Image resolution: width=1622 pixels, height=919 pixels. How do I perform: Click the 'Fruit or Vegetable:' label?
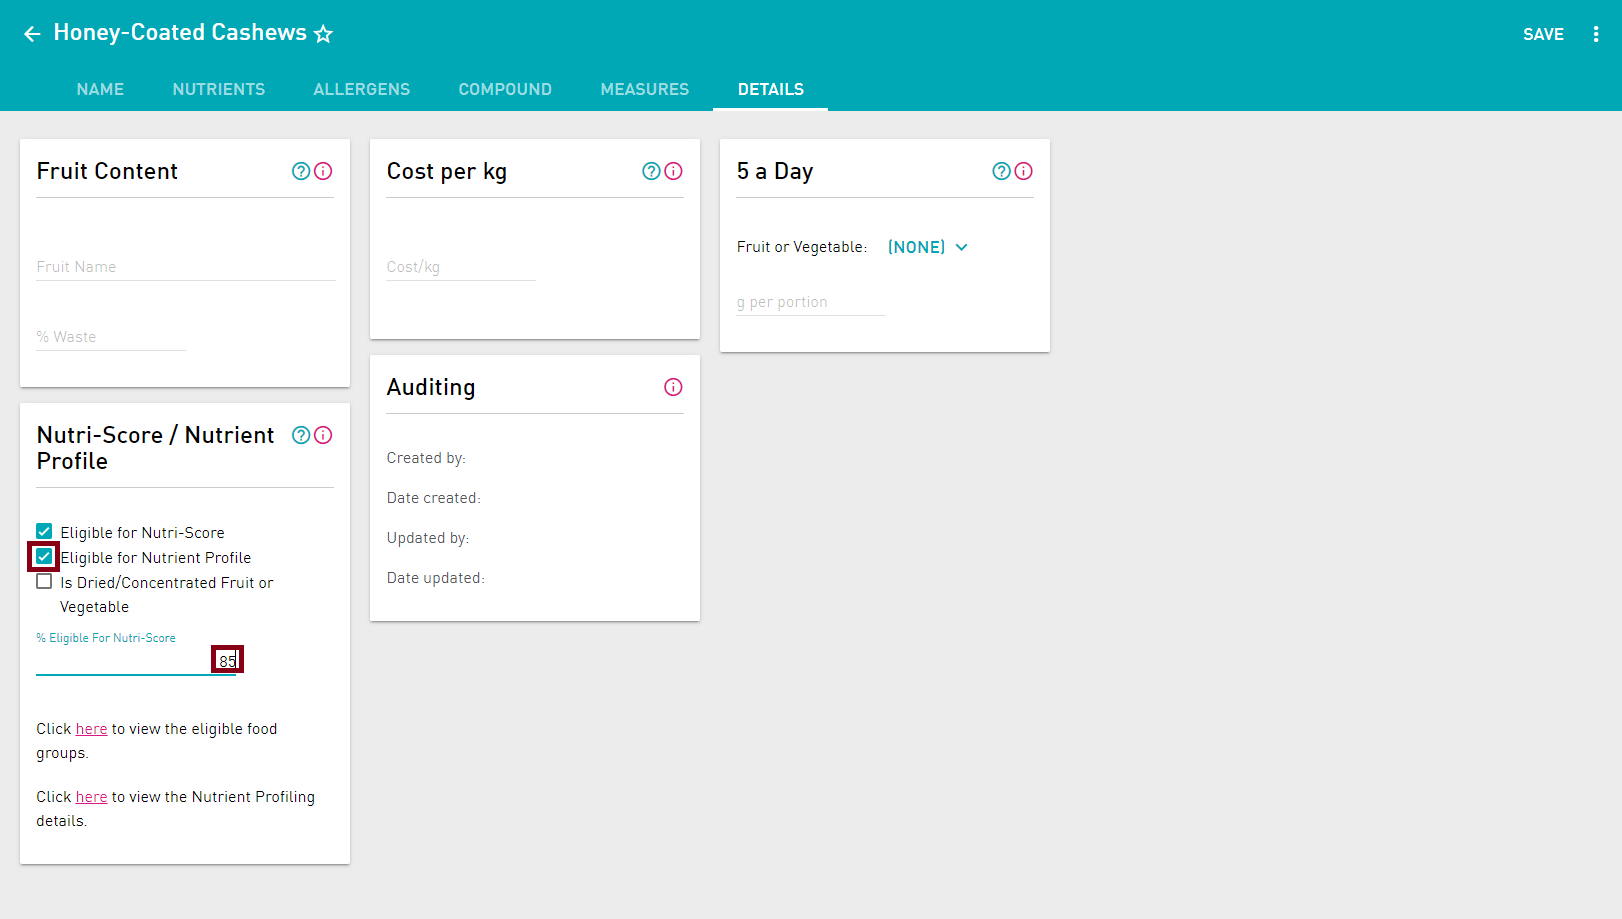coord(802,247)
